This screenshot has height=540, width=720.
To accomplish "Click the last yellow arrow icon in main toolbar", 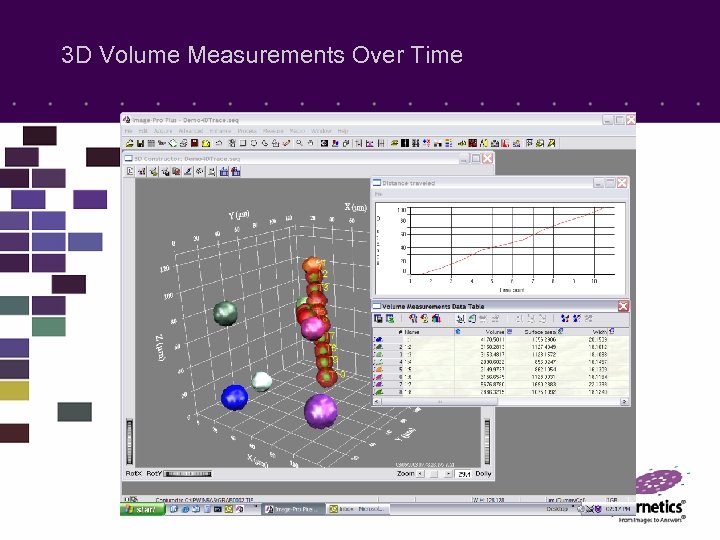I will (x=551, y=143).
